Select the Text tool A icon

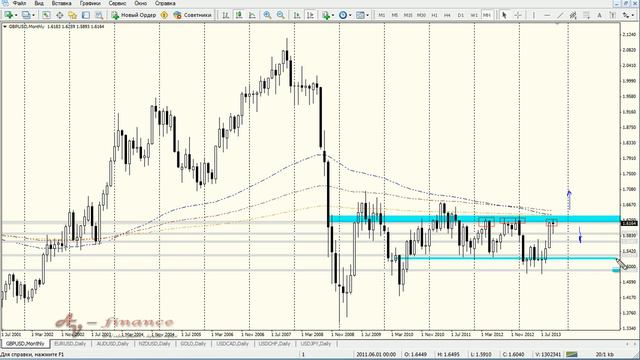(600, 15)
